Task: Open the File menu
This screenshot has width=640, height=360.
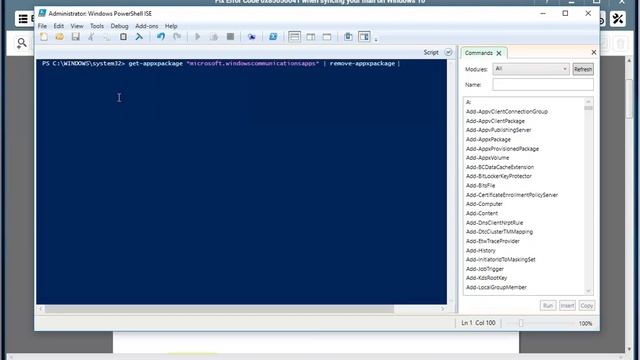Action: click(42, 26)
